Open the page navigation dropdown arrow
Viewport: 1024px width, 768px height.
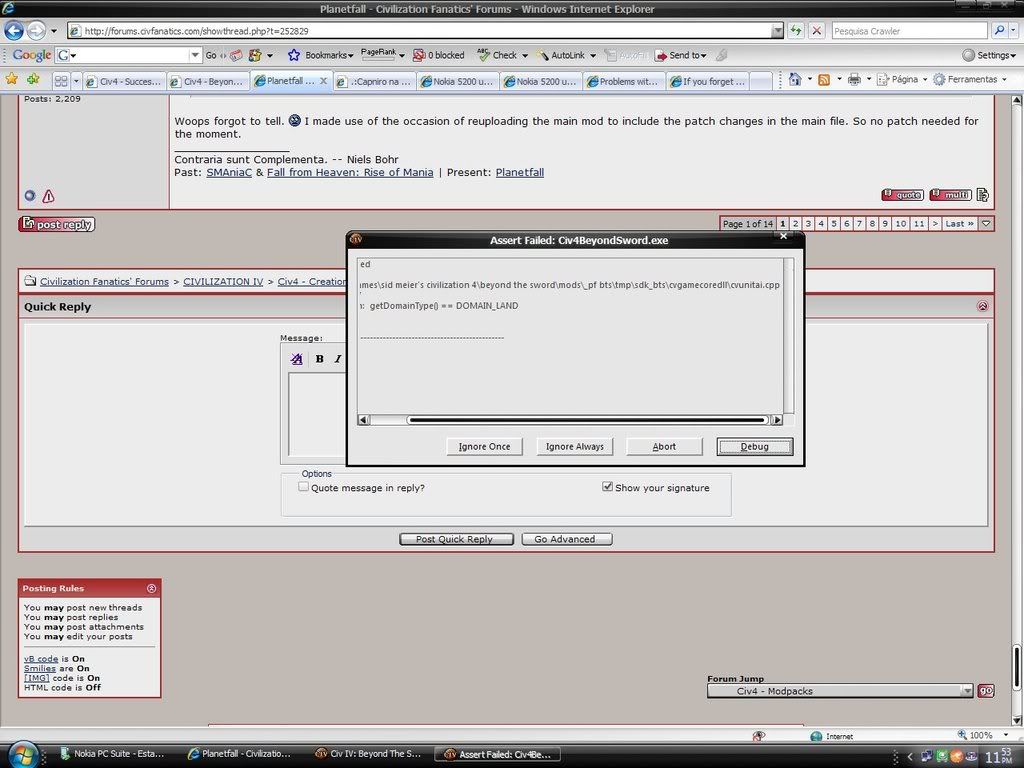[x=986, y=223]
